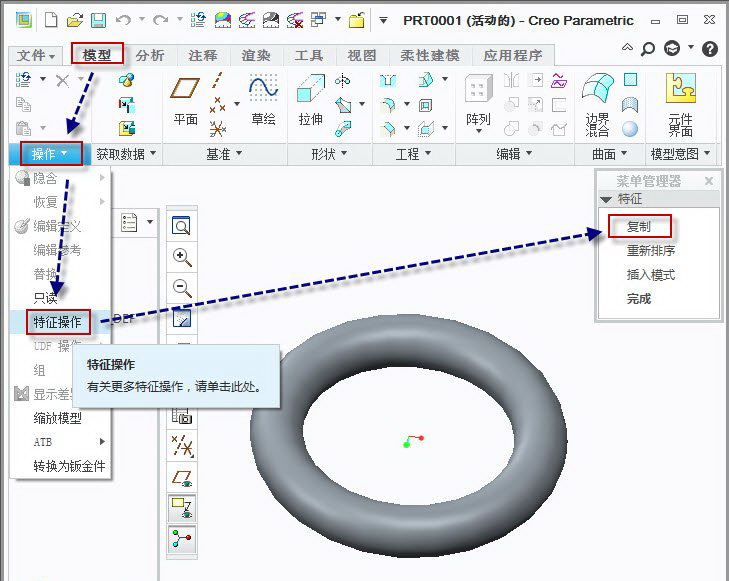Switch to the 分析 (Analysis) tab
729x581 pixels.
point(150,56)
